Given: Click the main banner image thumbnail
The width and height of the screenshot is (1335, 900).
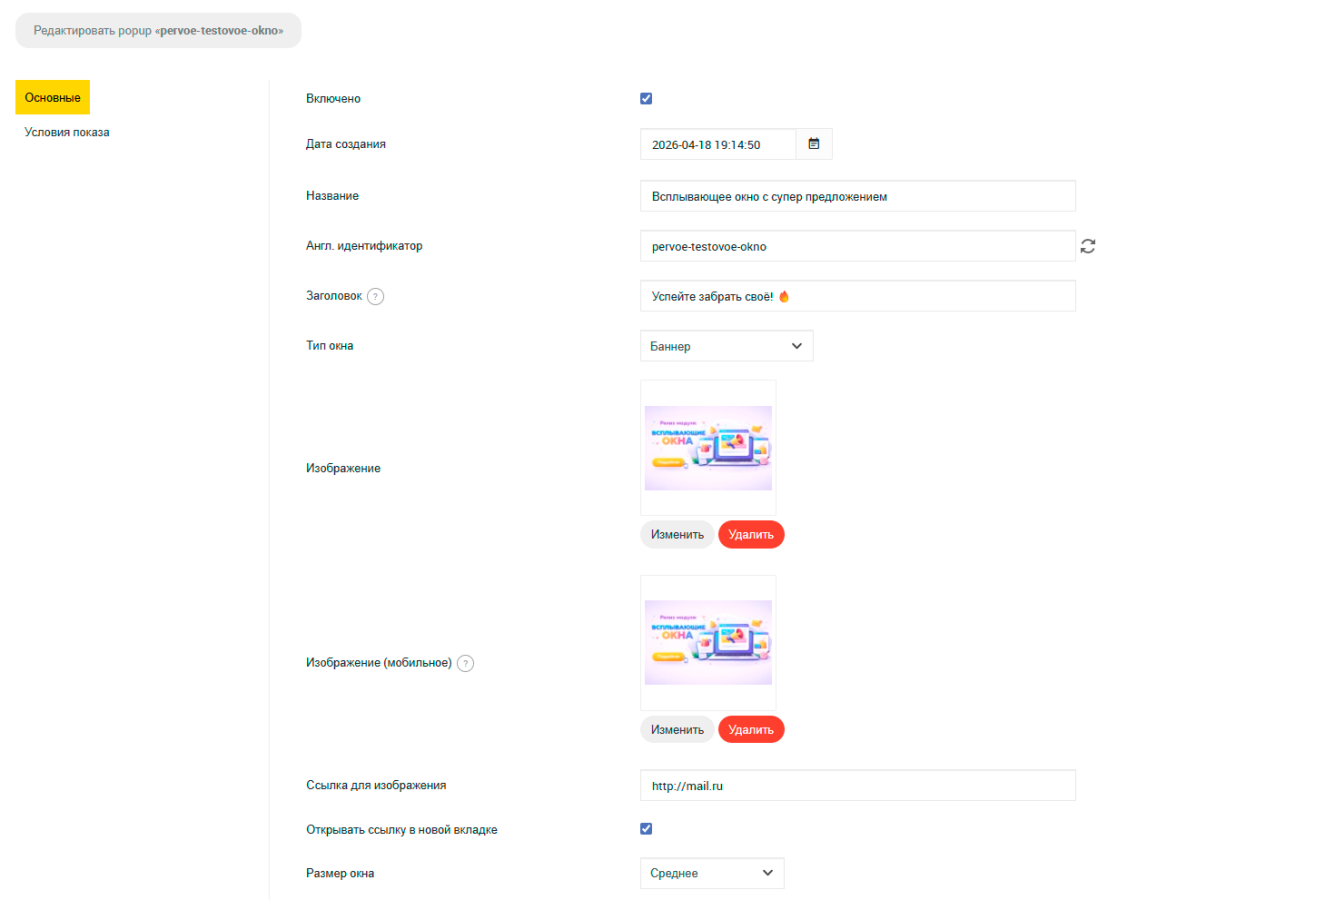Looking at the screenshot, I should [x=708, y=448].
